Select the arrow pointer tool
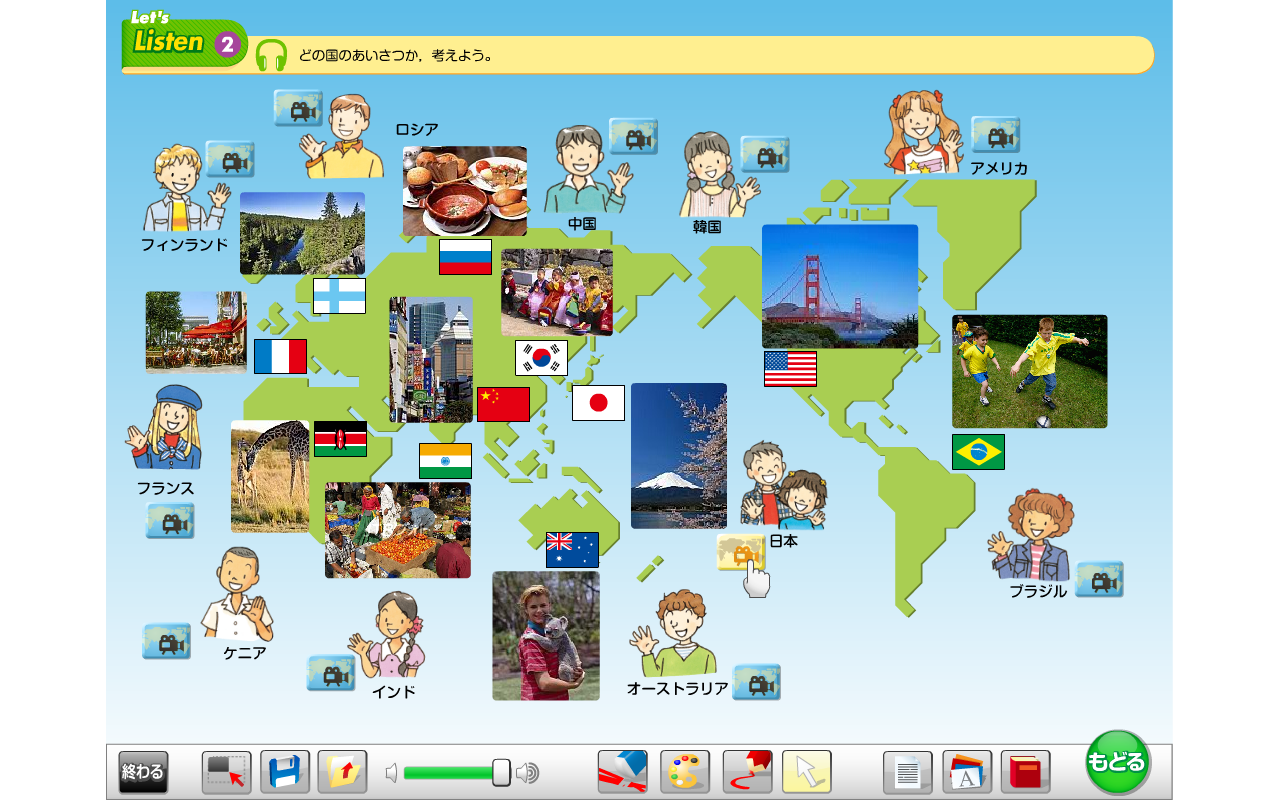 pyautogui.click(x=806, y=772)
